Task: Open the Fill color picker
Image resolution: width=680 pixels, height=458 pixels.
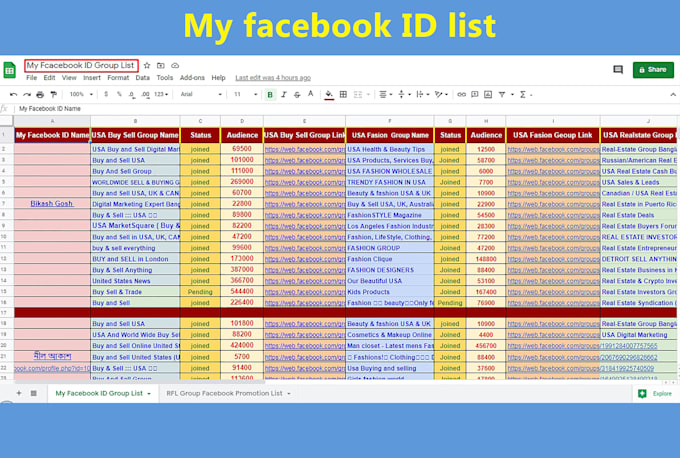Action: pos(329,94)
